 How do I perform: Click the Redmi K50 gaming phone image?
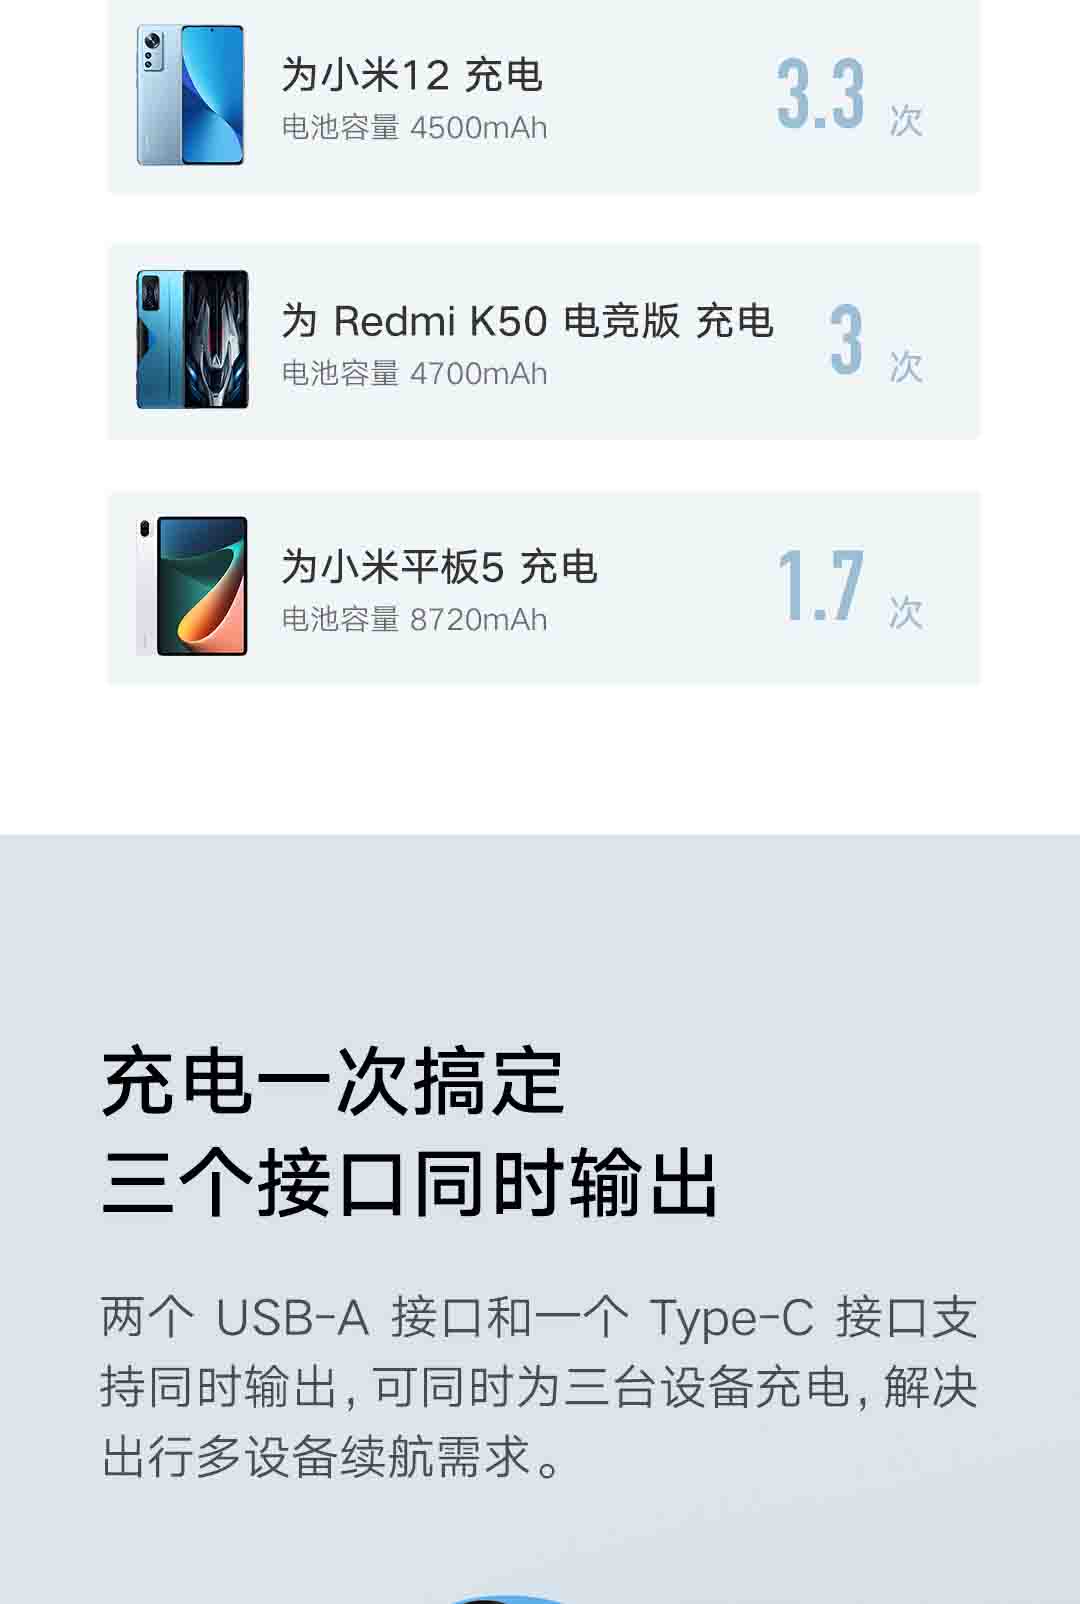pos(192,339)
